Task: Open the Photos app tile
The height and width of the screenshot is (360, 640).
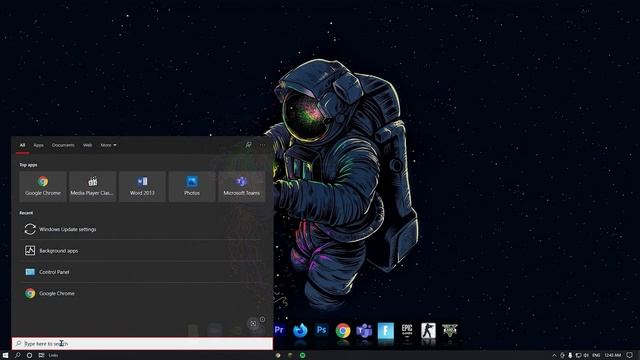Action: [192, 187]
